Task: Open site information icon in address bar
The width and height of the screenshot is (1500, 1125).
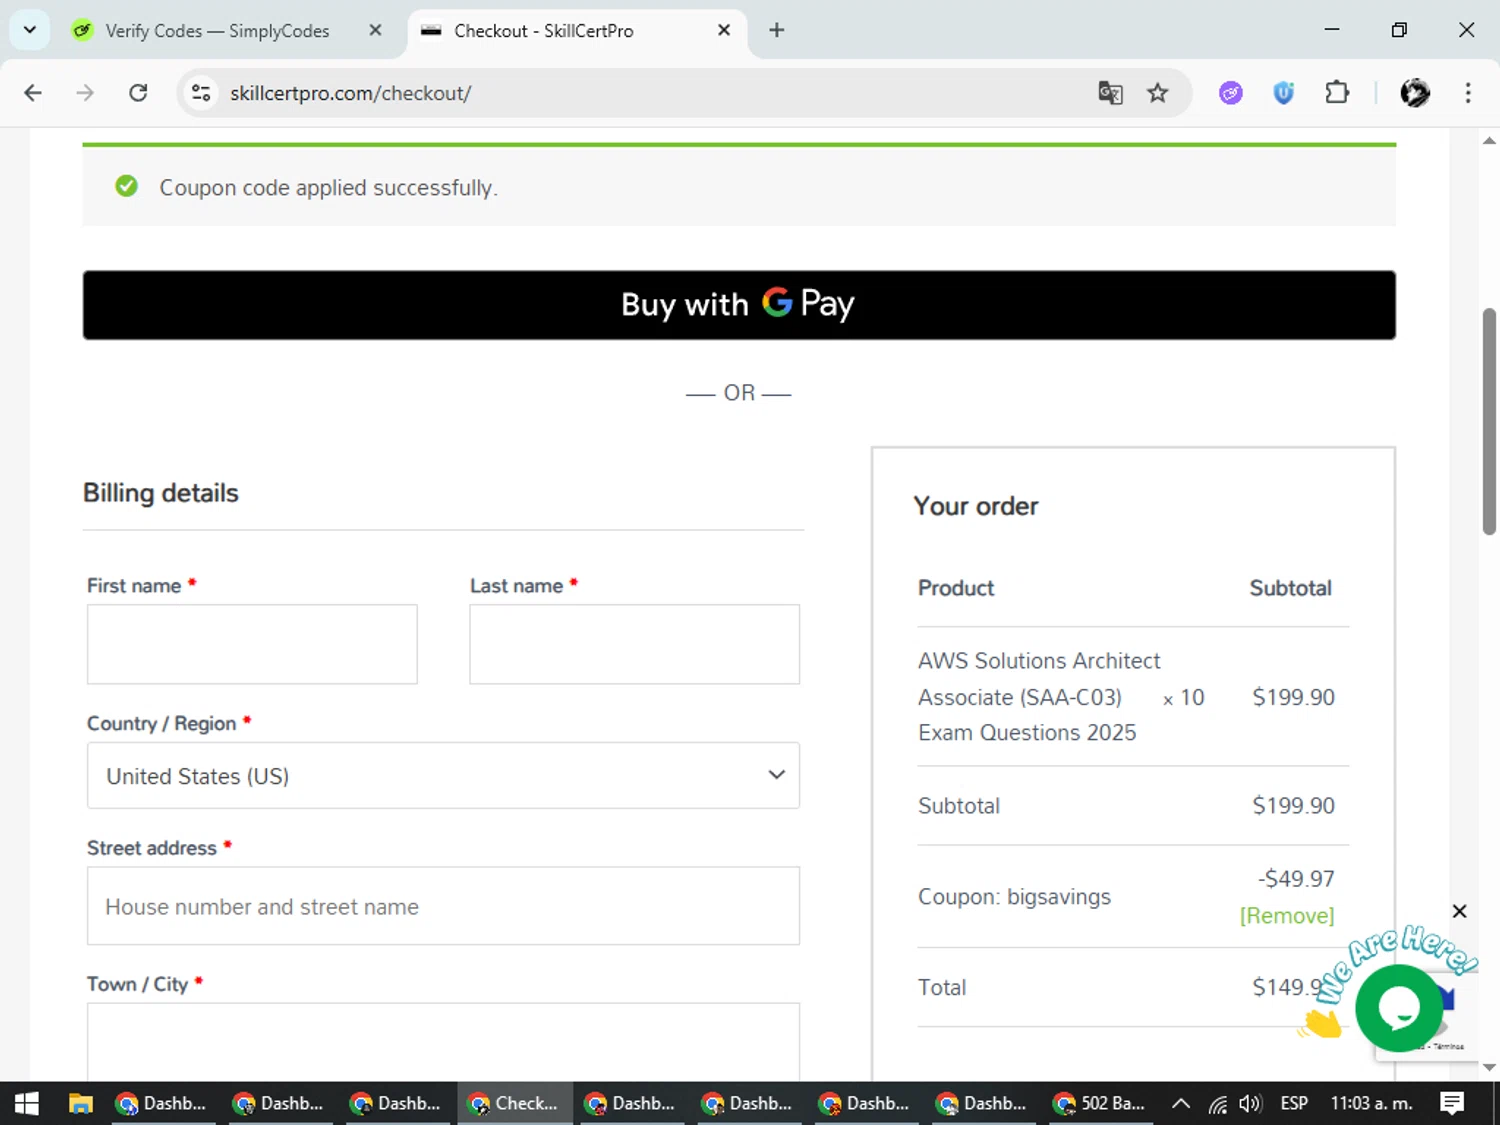Action: pos(201,93)
